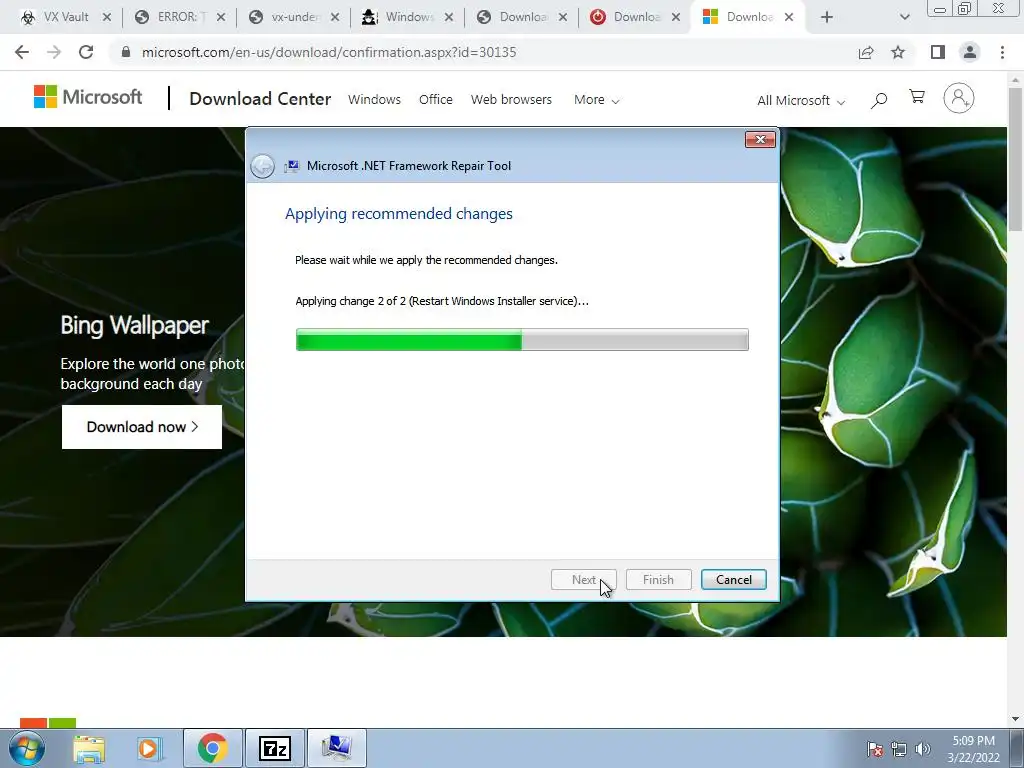Click the Microsoft logo
This screenshot has width=1024, height=768.
(88, 97)
